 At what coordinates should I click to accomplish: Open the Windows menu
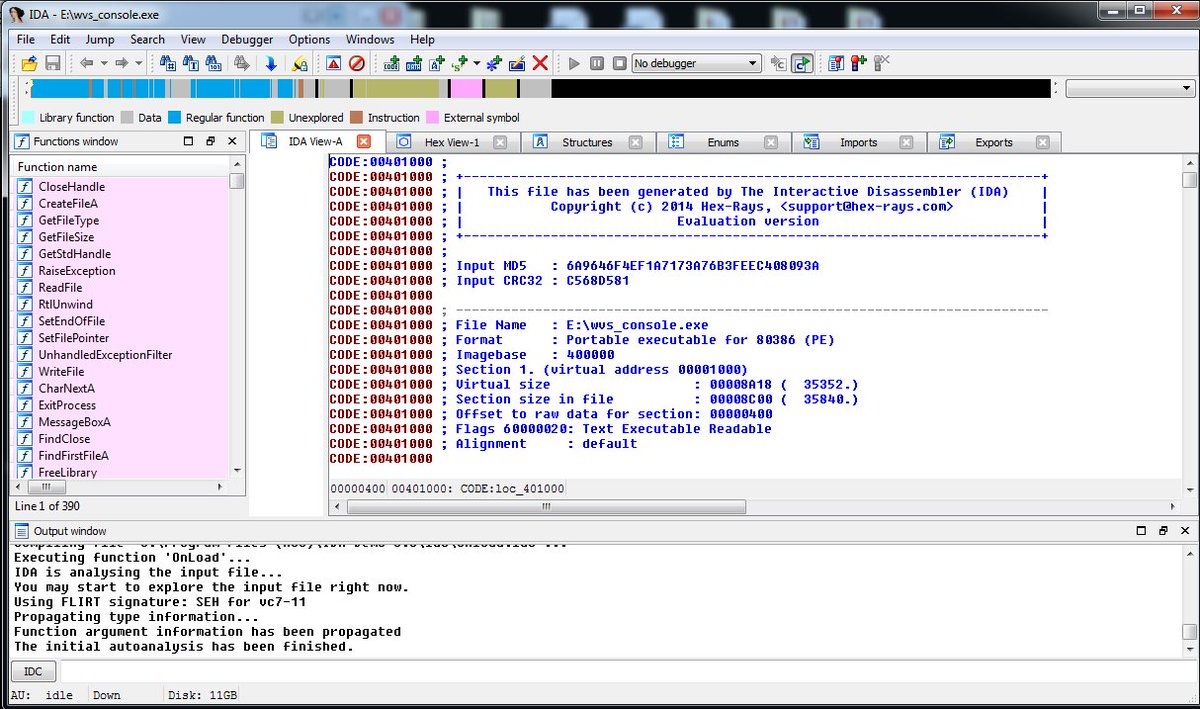click(370, 39)
